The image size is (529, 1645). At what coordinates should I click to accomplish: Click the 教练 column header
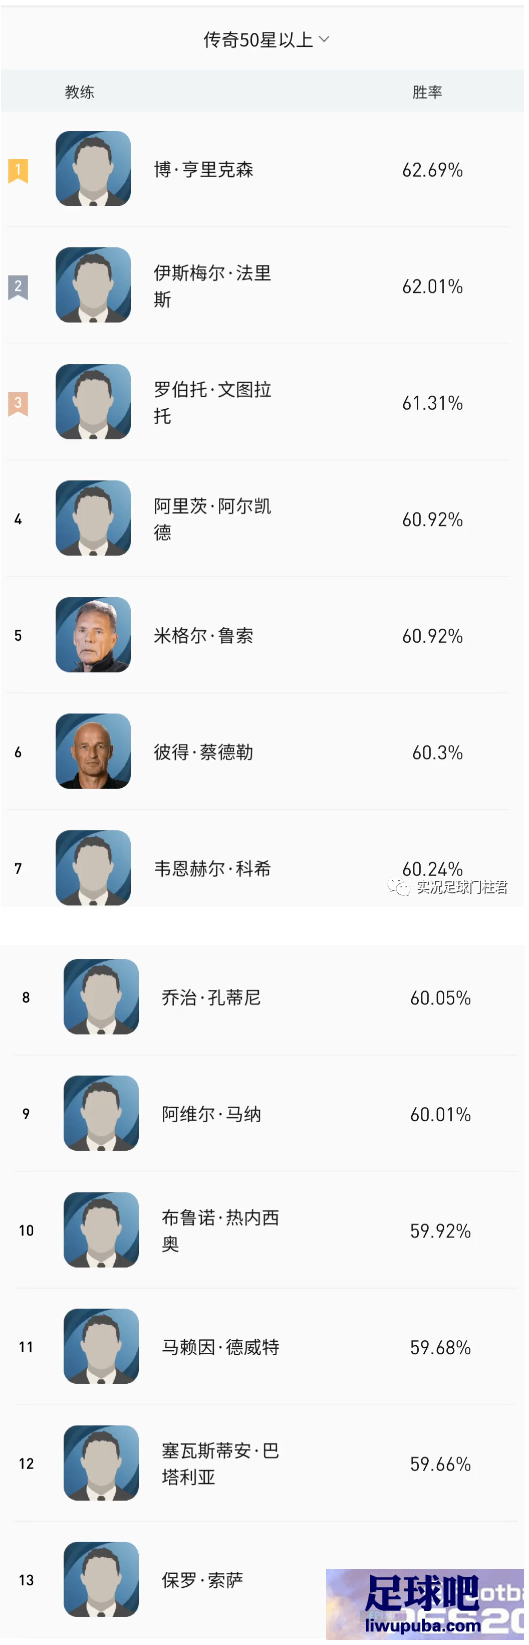click(80, 92)
